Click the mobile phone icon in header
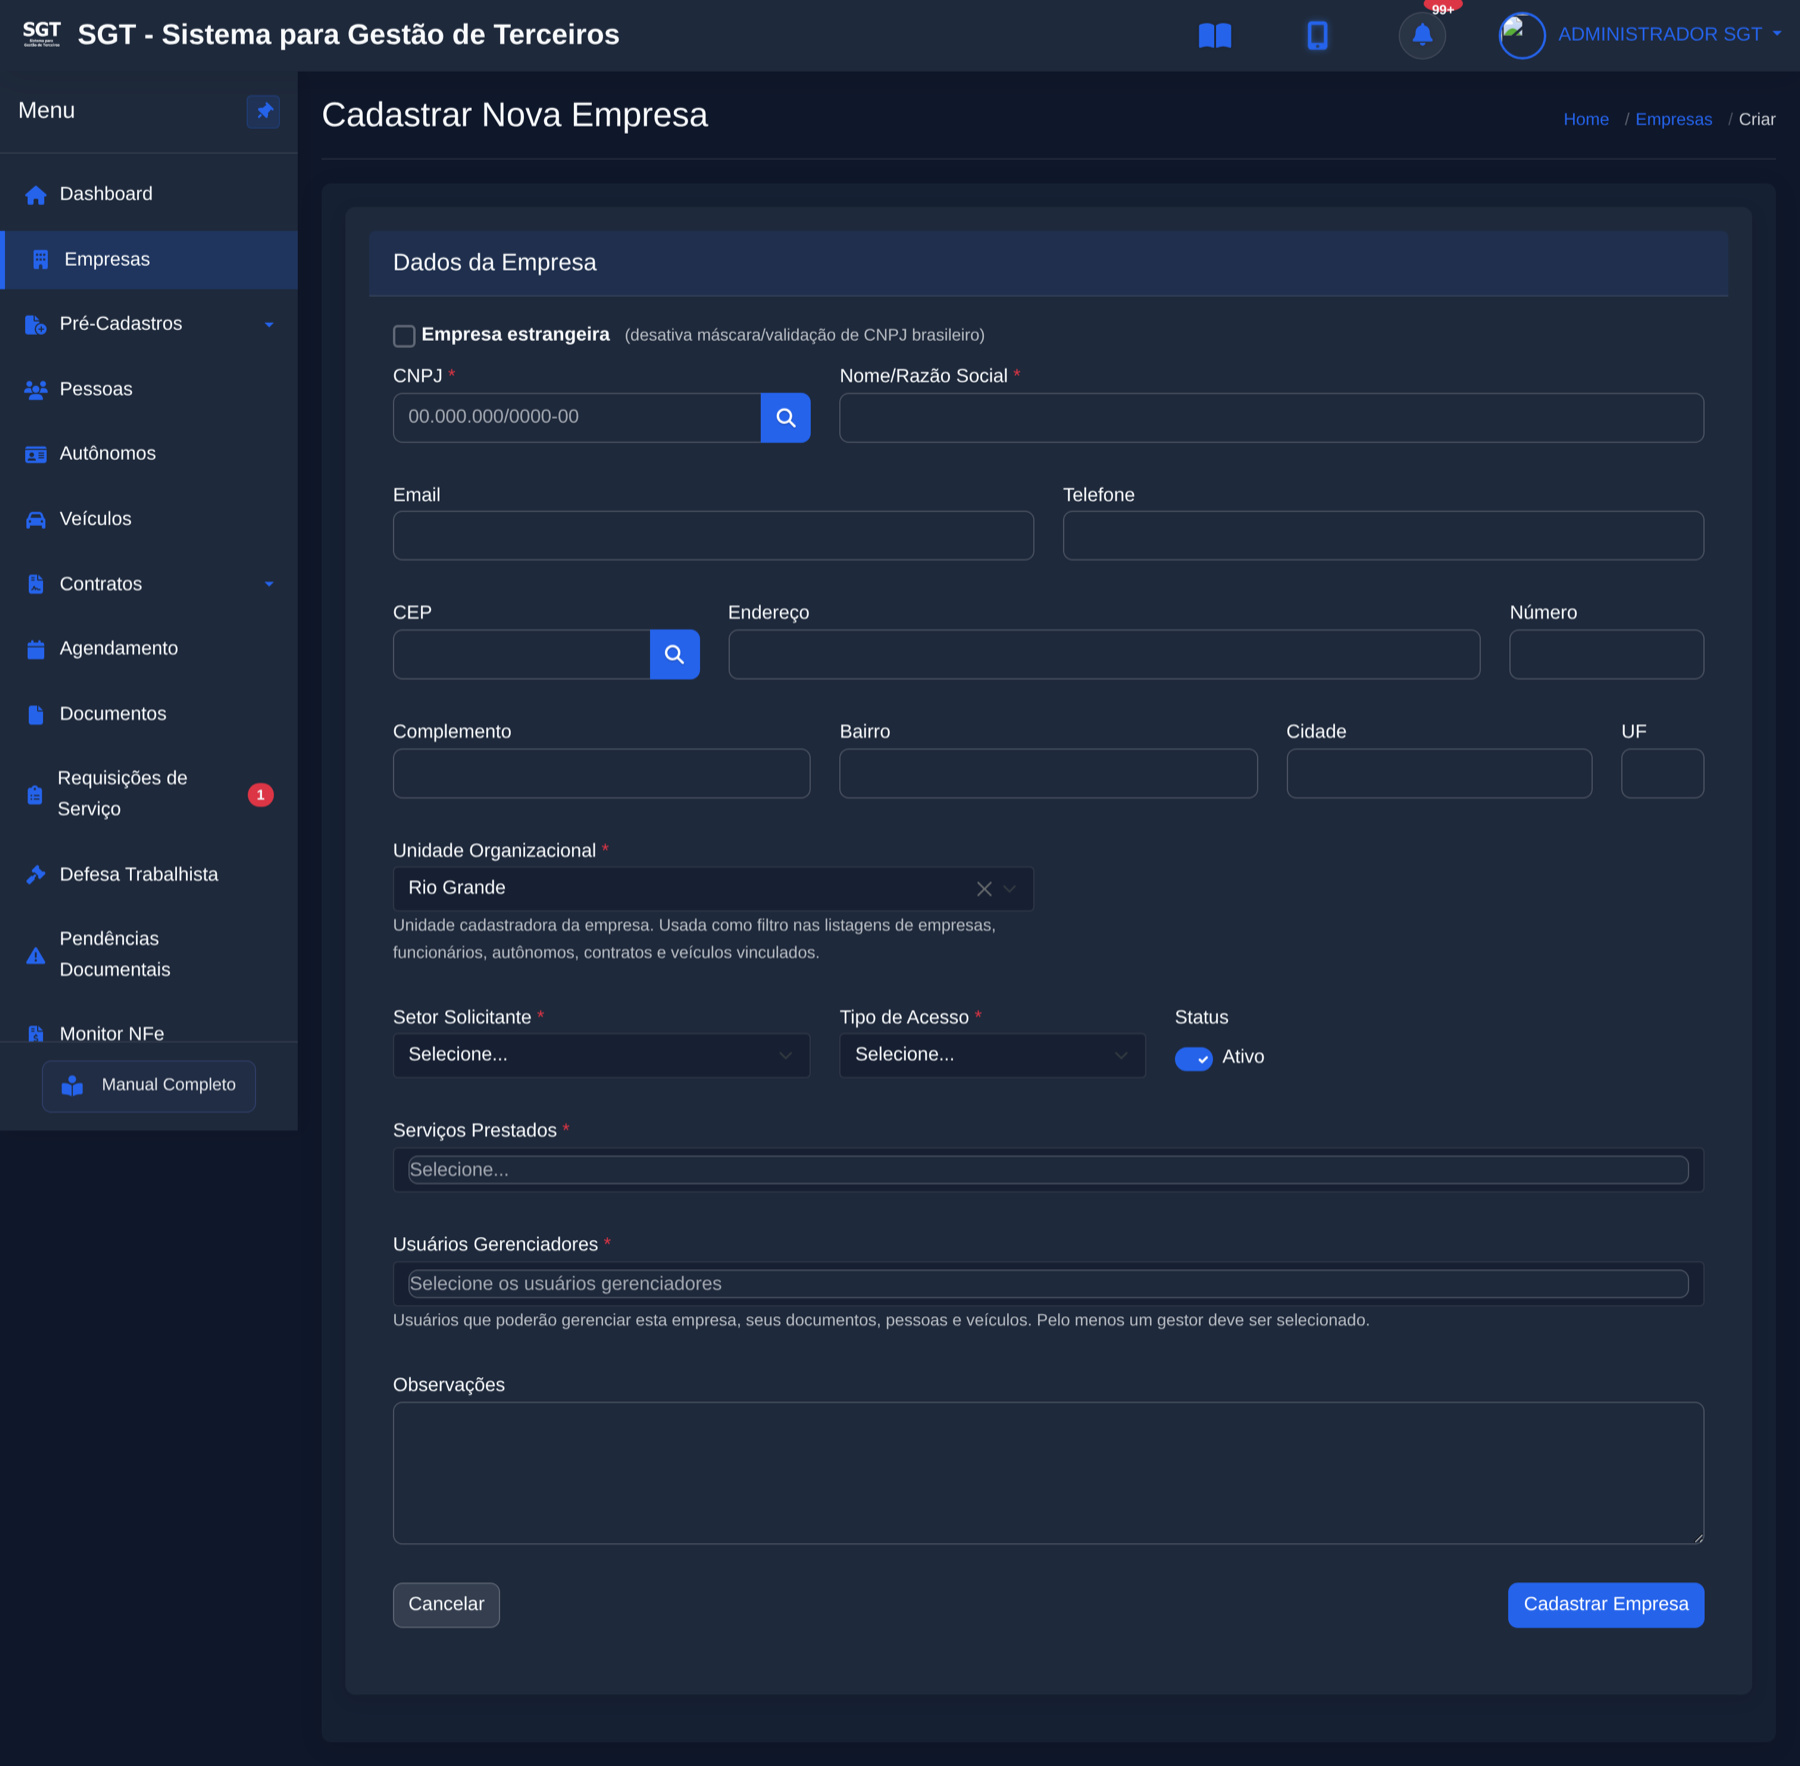 pyautogui.click(x=1317, y=36)
